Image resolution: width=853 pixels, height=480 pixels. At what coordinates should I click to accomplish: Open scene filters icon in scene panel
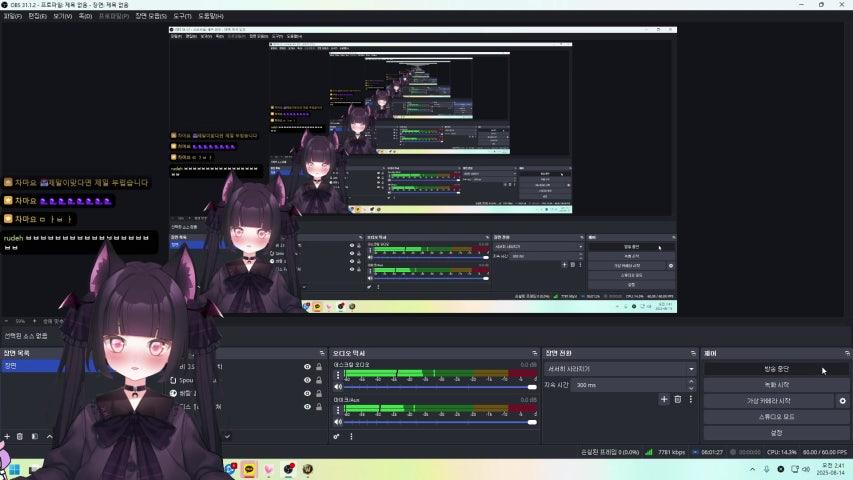(35, 436)
